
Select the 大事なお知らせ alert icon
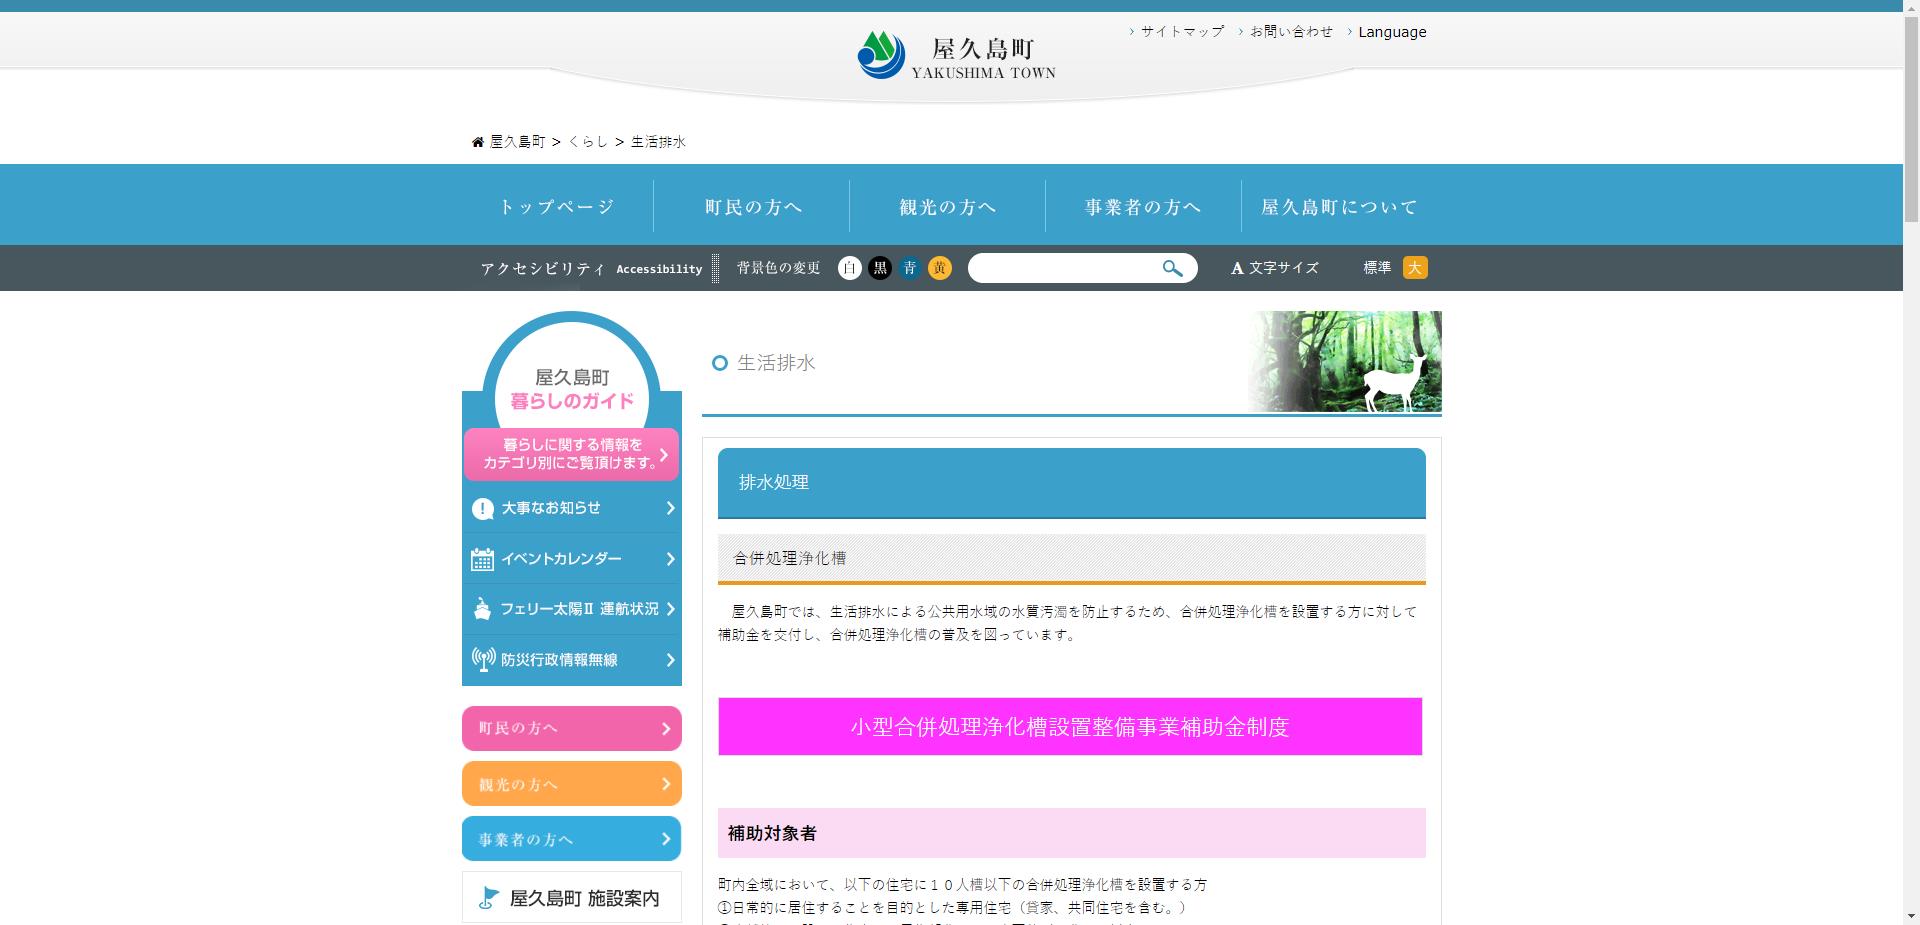tap(483, 508)
